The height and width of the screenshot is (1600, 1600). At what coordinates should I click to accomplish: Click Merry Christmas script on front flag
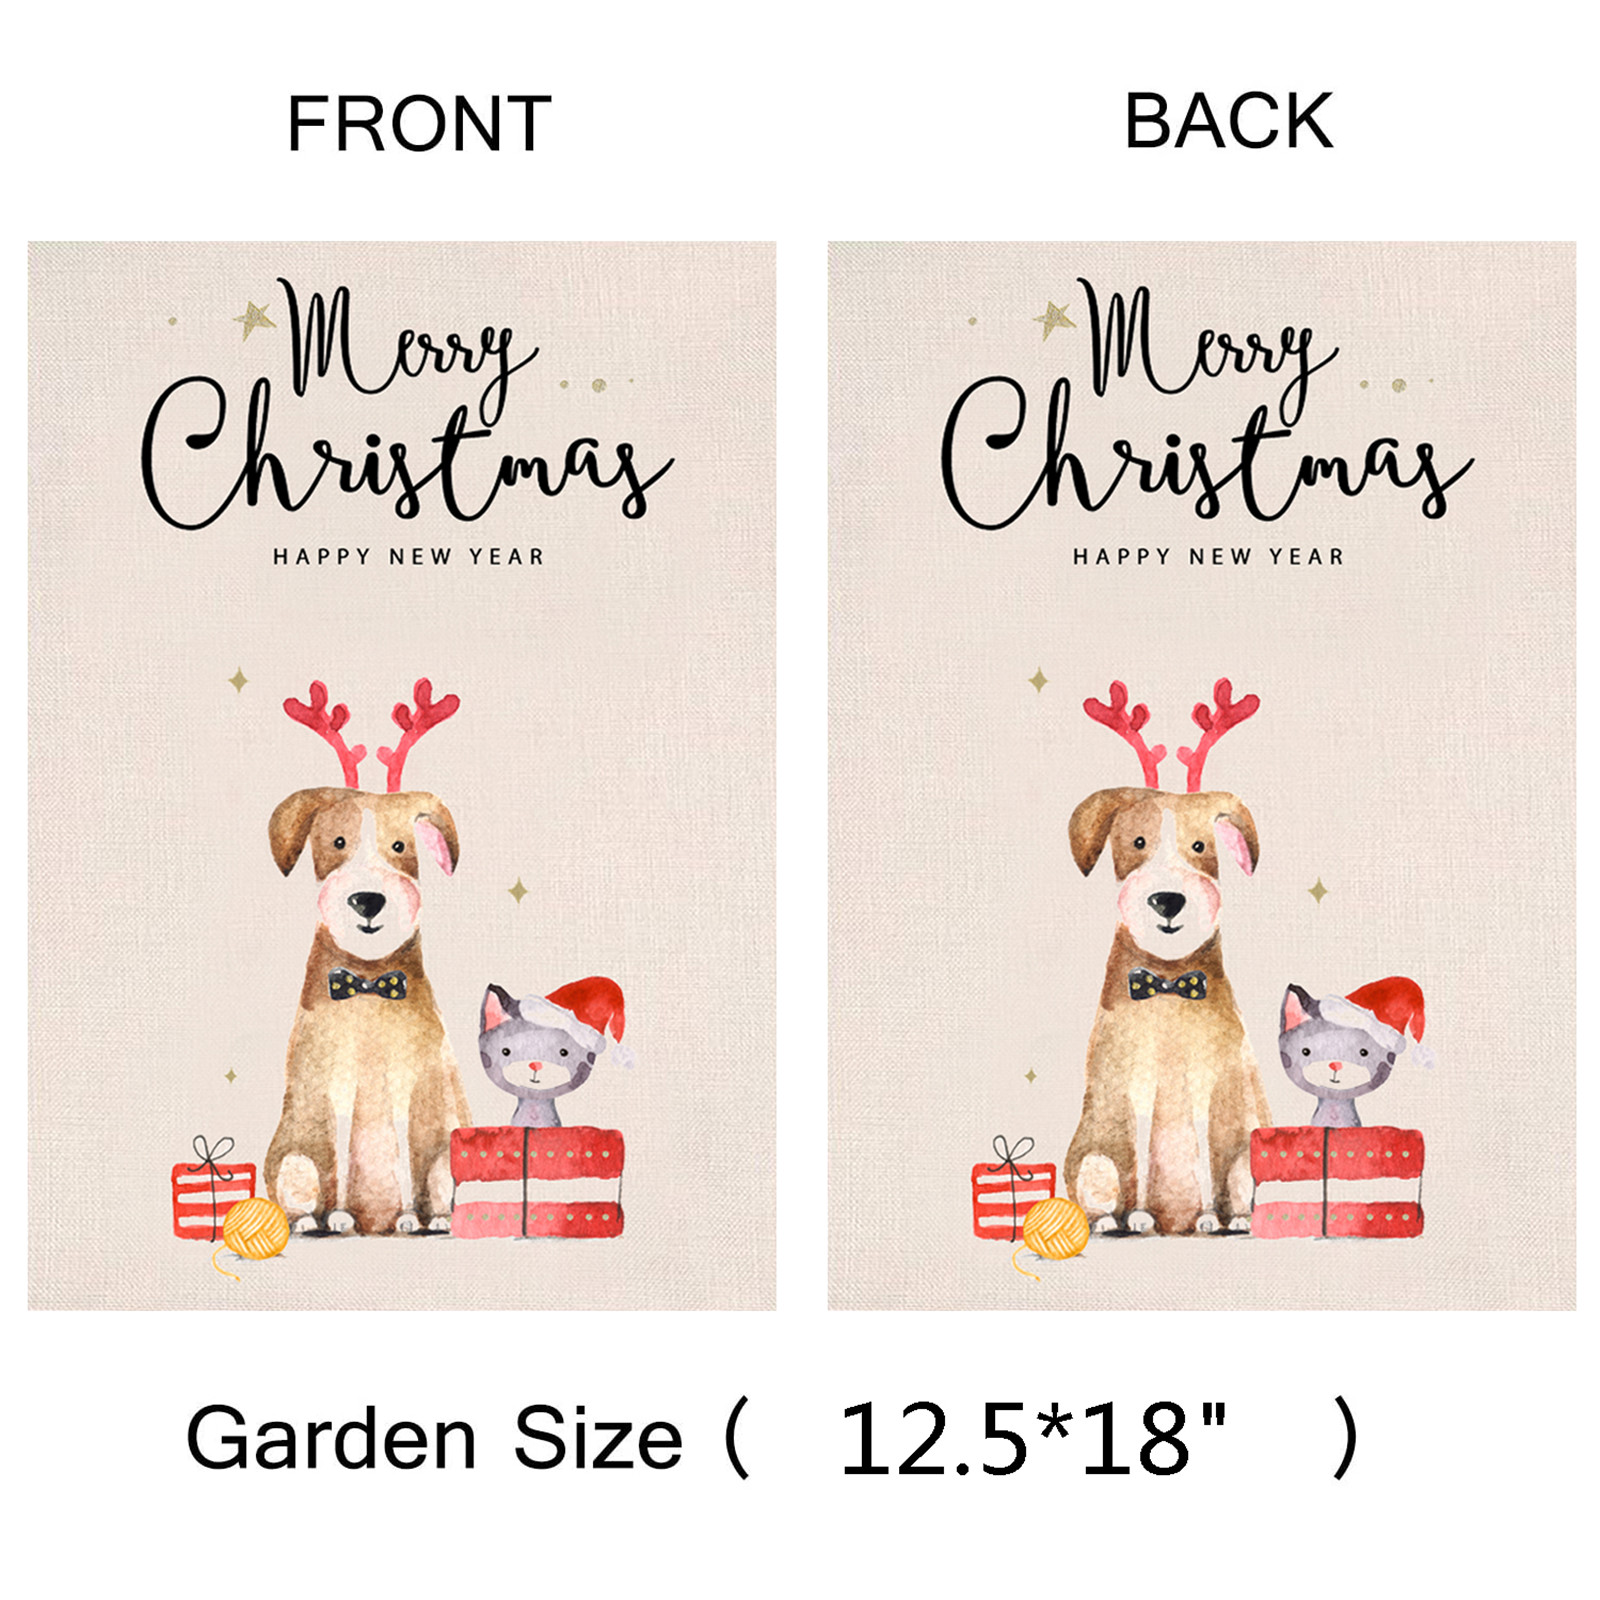click(x=406, y=403)
